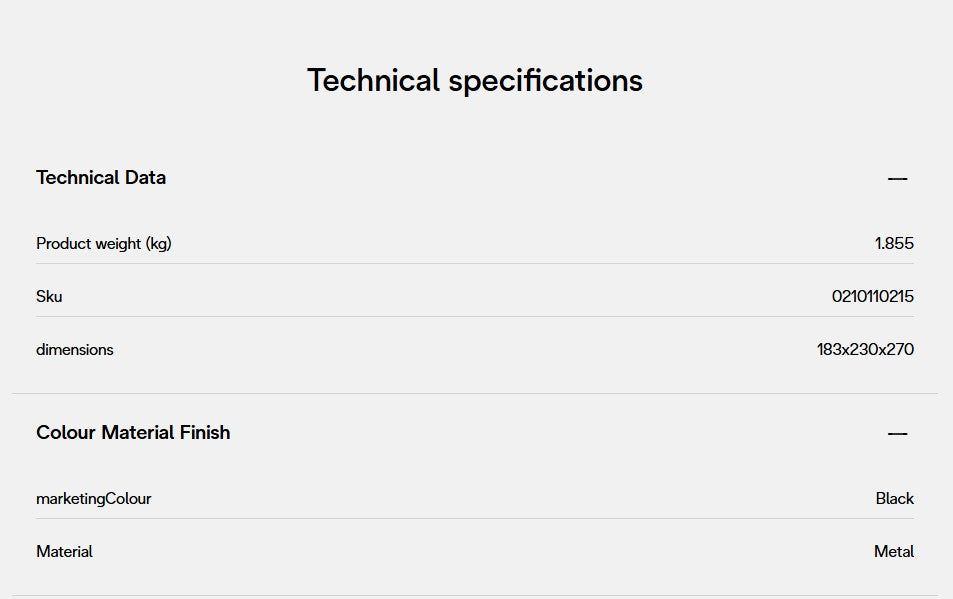Select the dimensions label
The height and width of the screenshot is (599, 953).
click(x=75, y=350)
